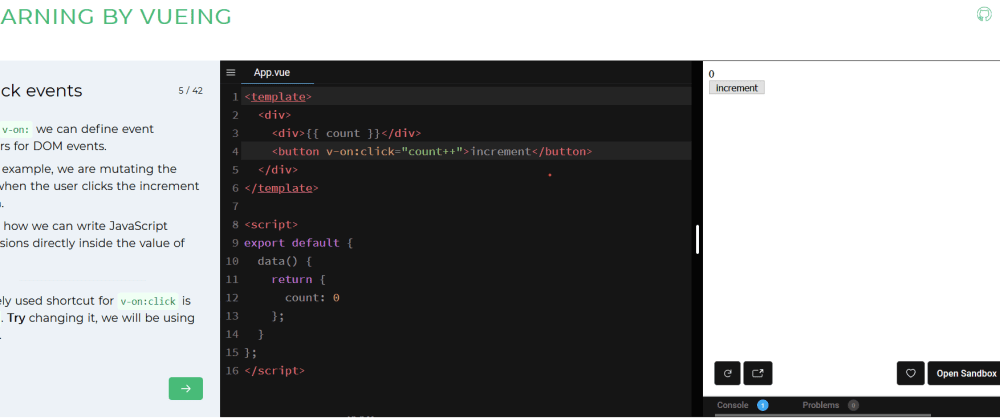The height and width of the screenshot is (420, 1000).
Task: Open the GitHub repository icon
Action: coord(985,15)
